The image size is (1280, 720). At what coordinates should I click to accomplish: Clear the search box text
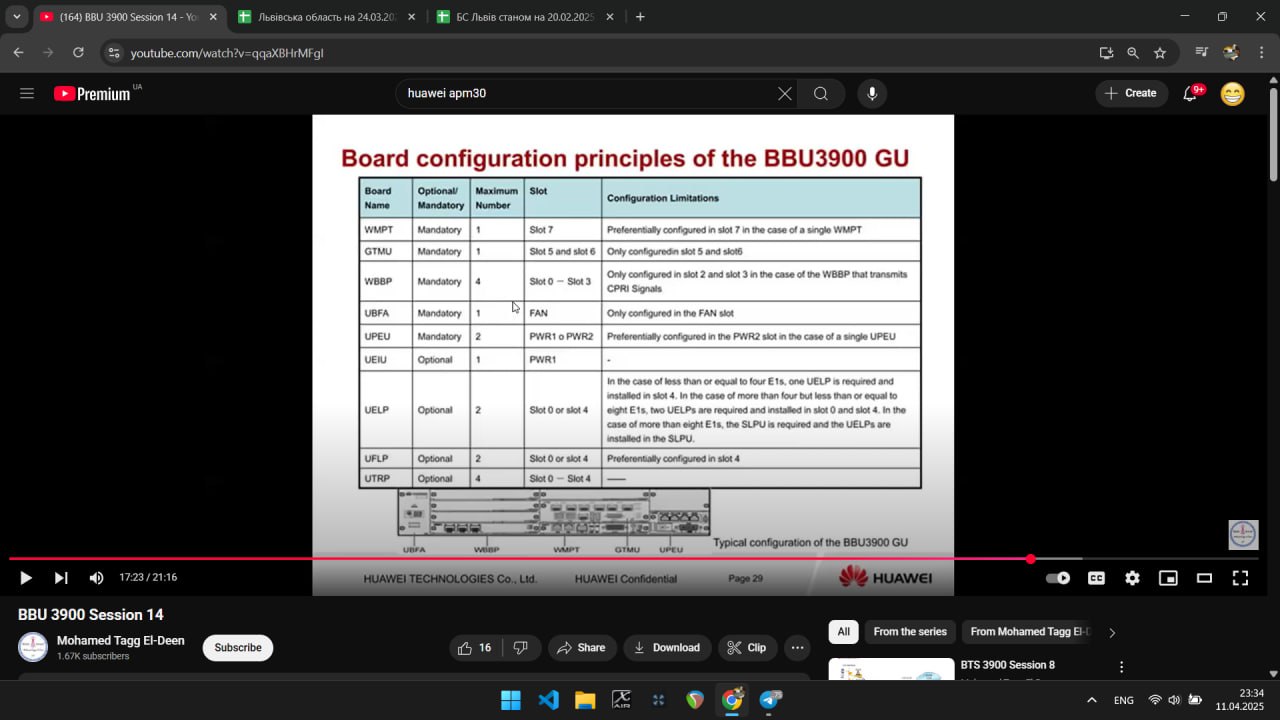785,93
